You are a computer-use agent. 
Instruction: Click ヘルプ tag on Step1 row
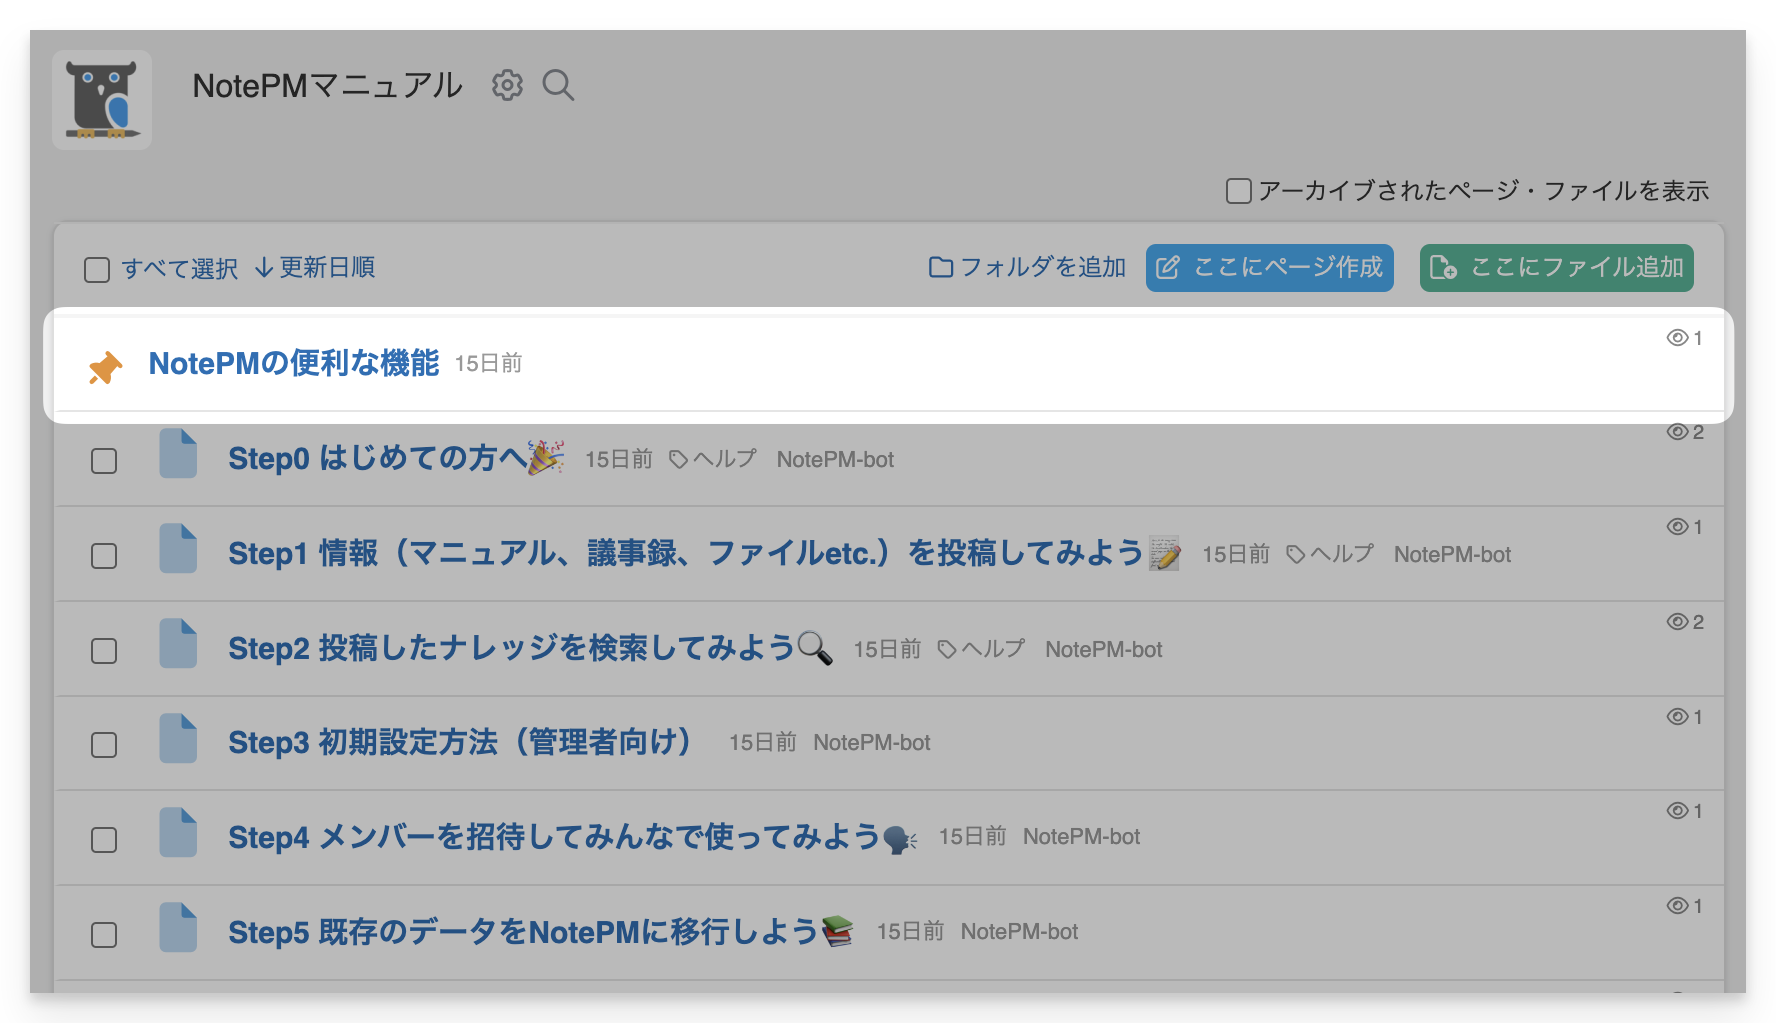click(1330, 554)
